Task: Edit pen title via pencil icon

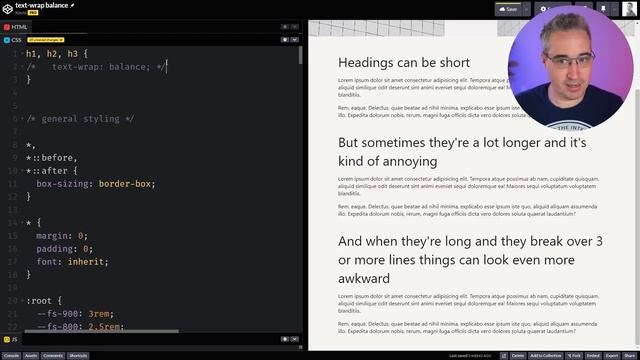Action: click(73, 5)
